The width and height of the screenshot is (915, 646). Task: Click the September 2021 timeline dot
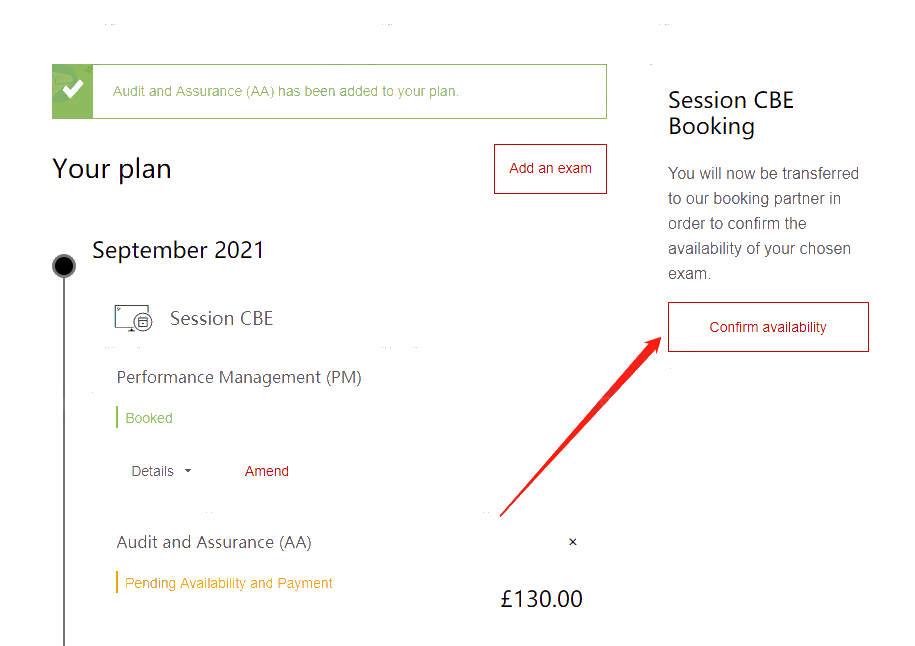point(64,266)
